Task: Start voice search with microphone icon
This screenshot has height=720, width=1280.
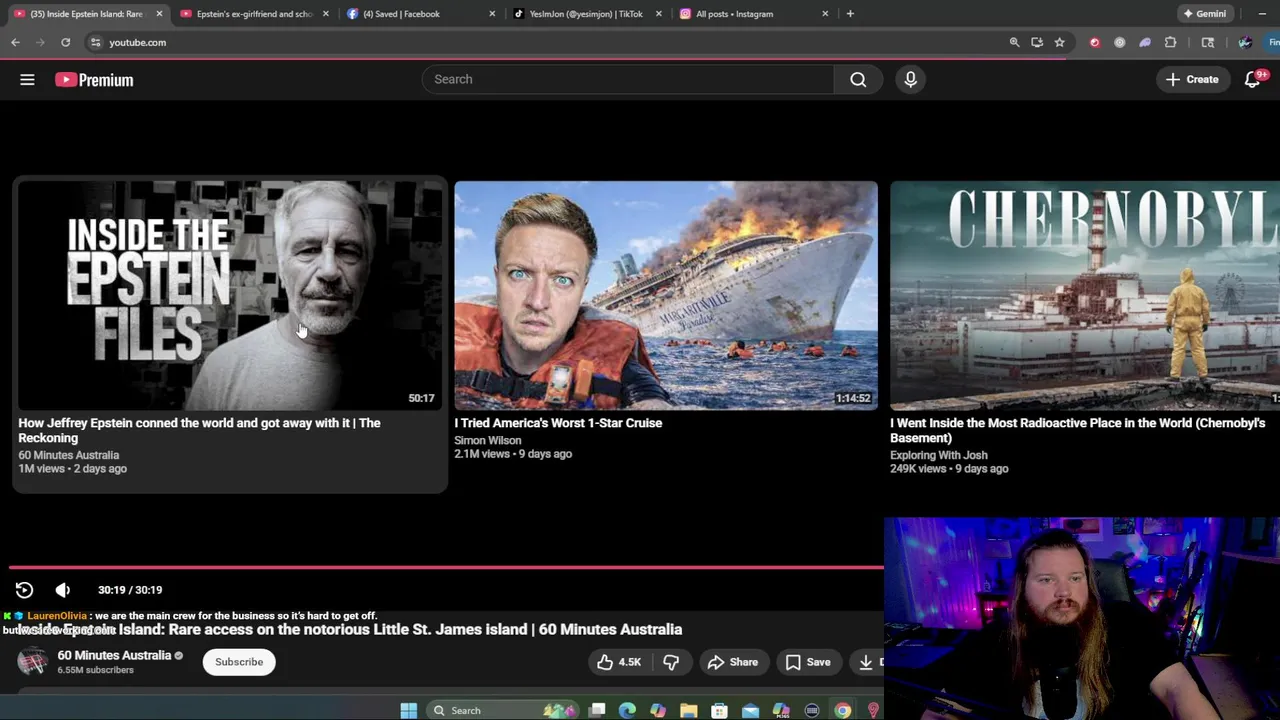Action: coord(910,79)
